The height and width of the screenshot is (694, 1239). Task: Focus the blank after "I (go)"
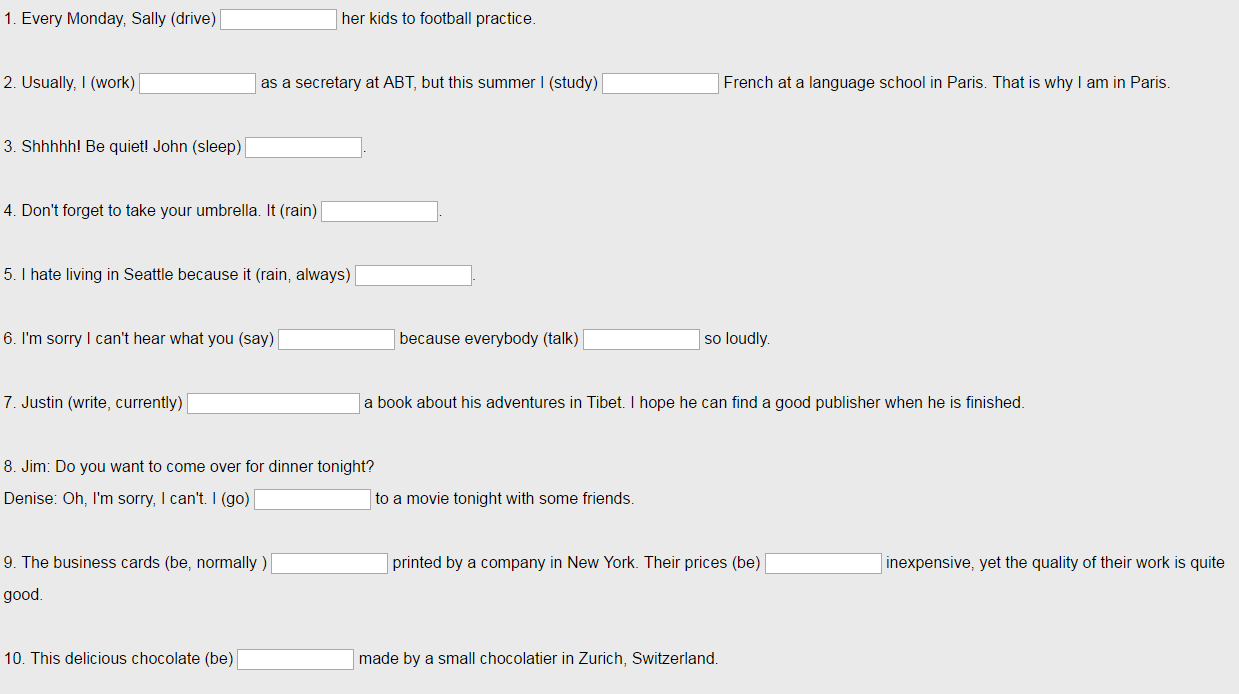click(x=312, y=499)
